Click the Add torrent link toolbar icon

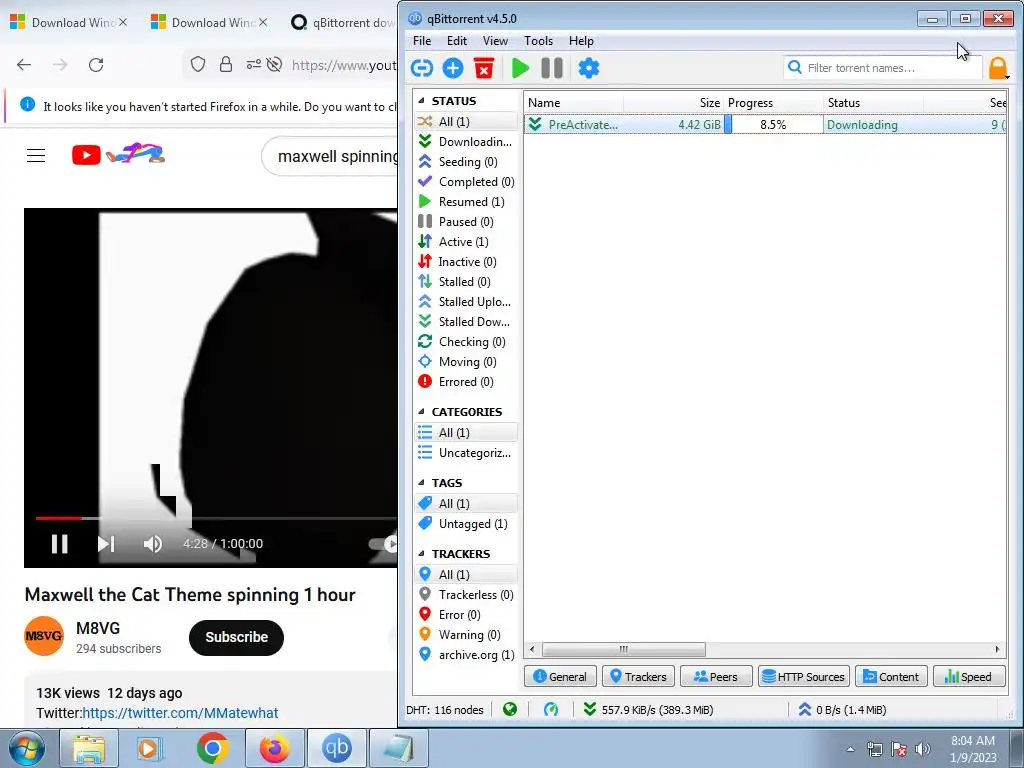422,68
